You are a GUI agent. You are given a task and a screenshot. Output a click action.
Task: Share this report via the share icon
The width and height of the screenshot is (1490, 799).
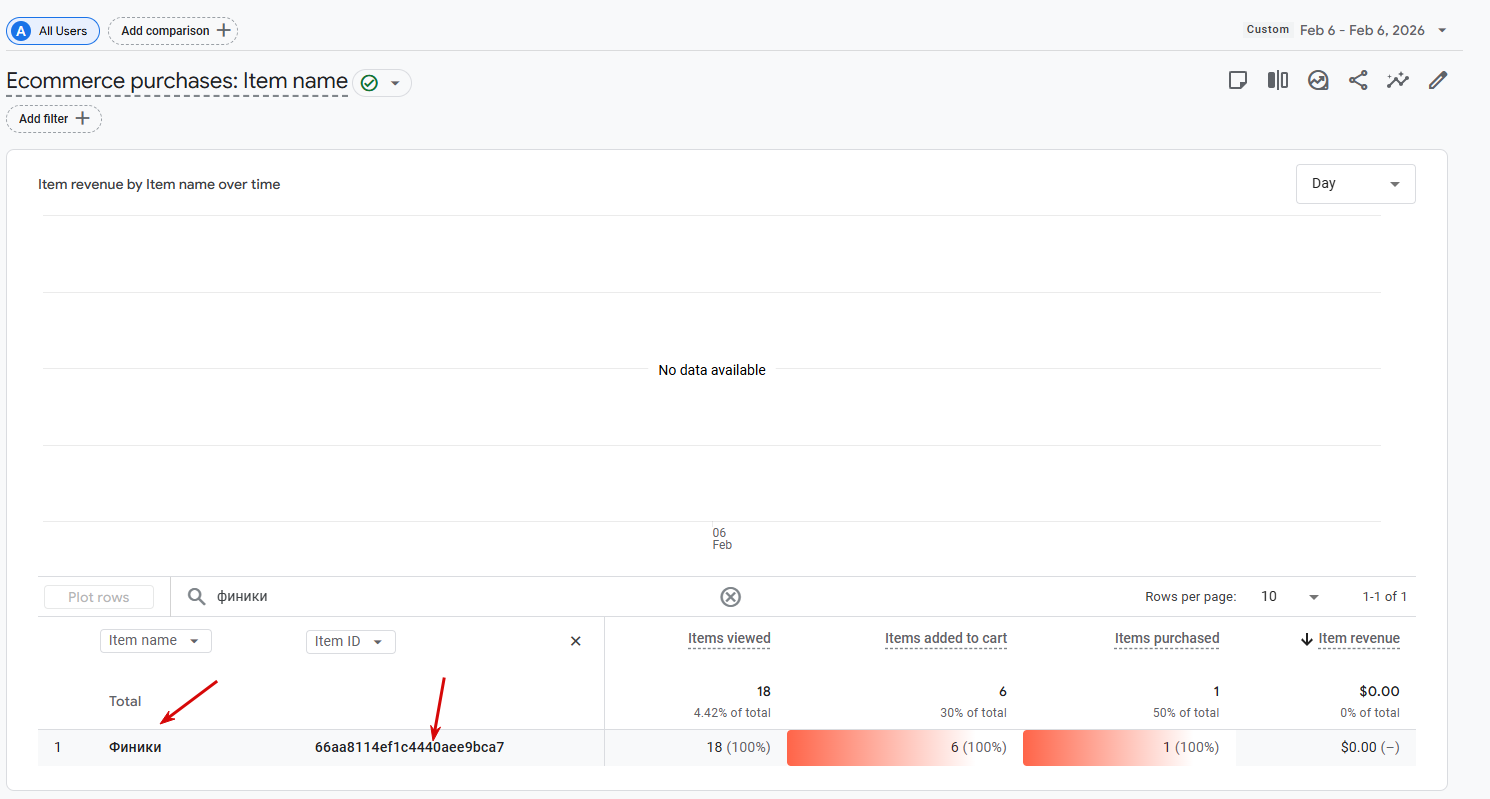click(x=1358, y=81)
